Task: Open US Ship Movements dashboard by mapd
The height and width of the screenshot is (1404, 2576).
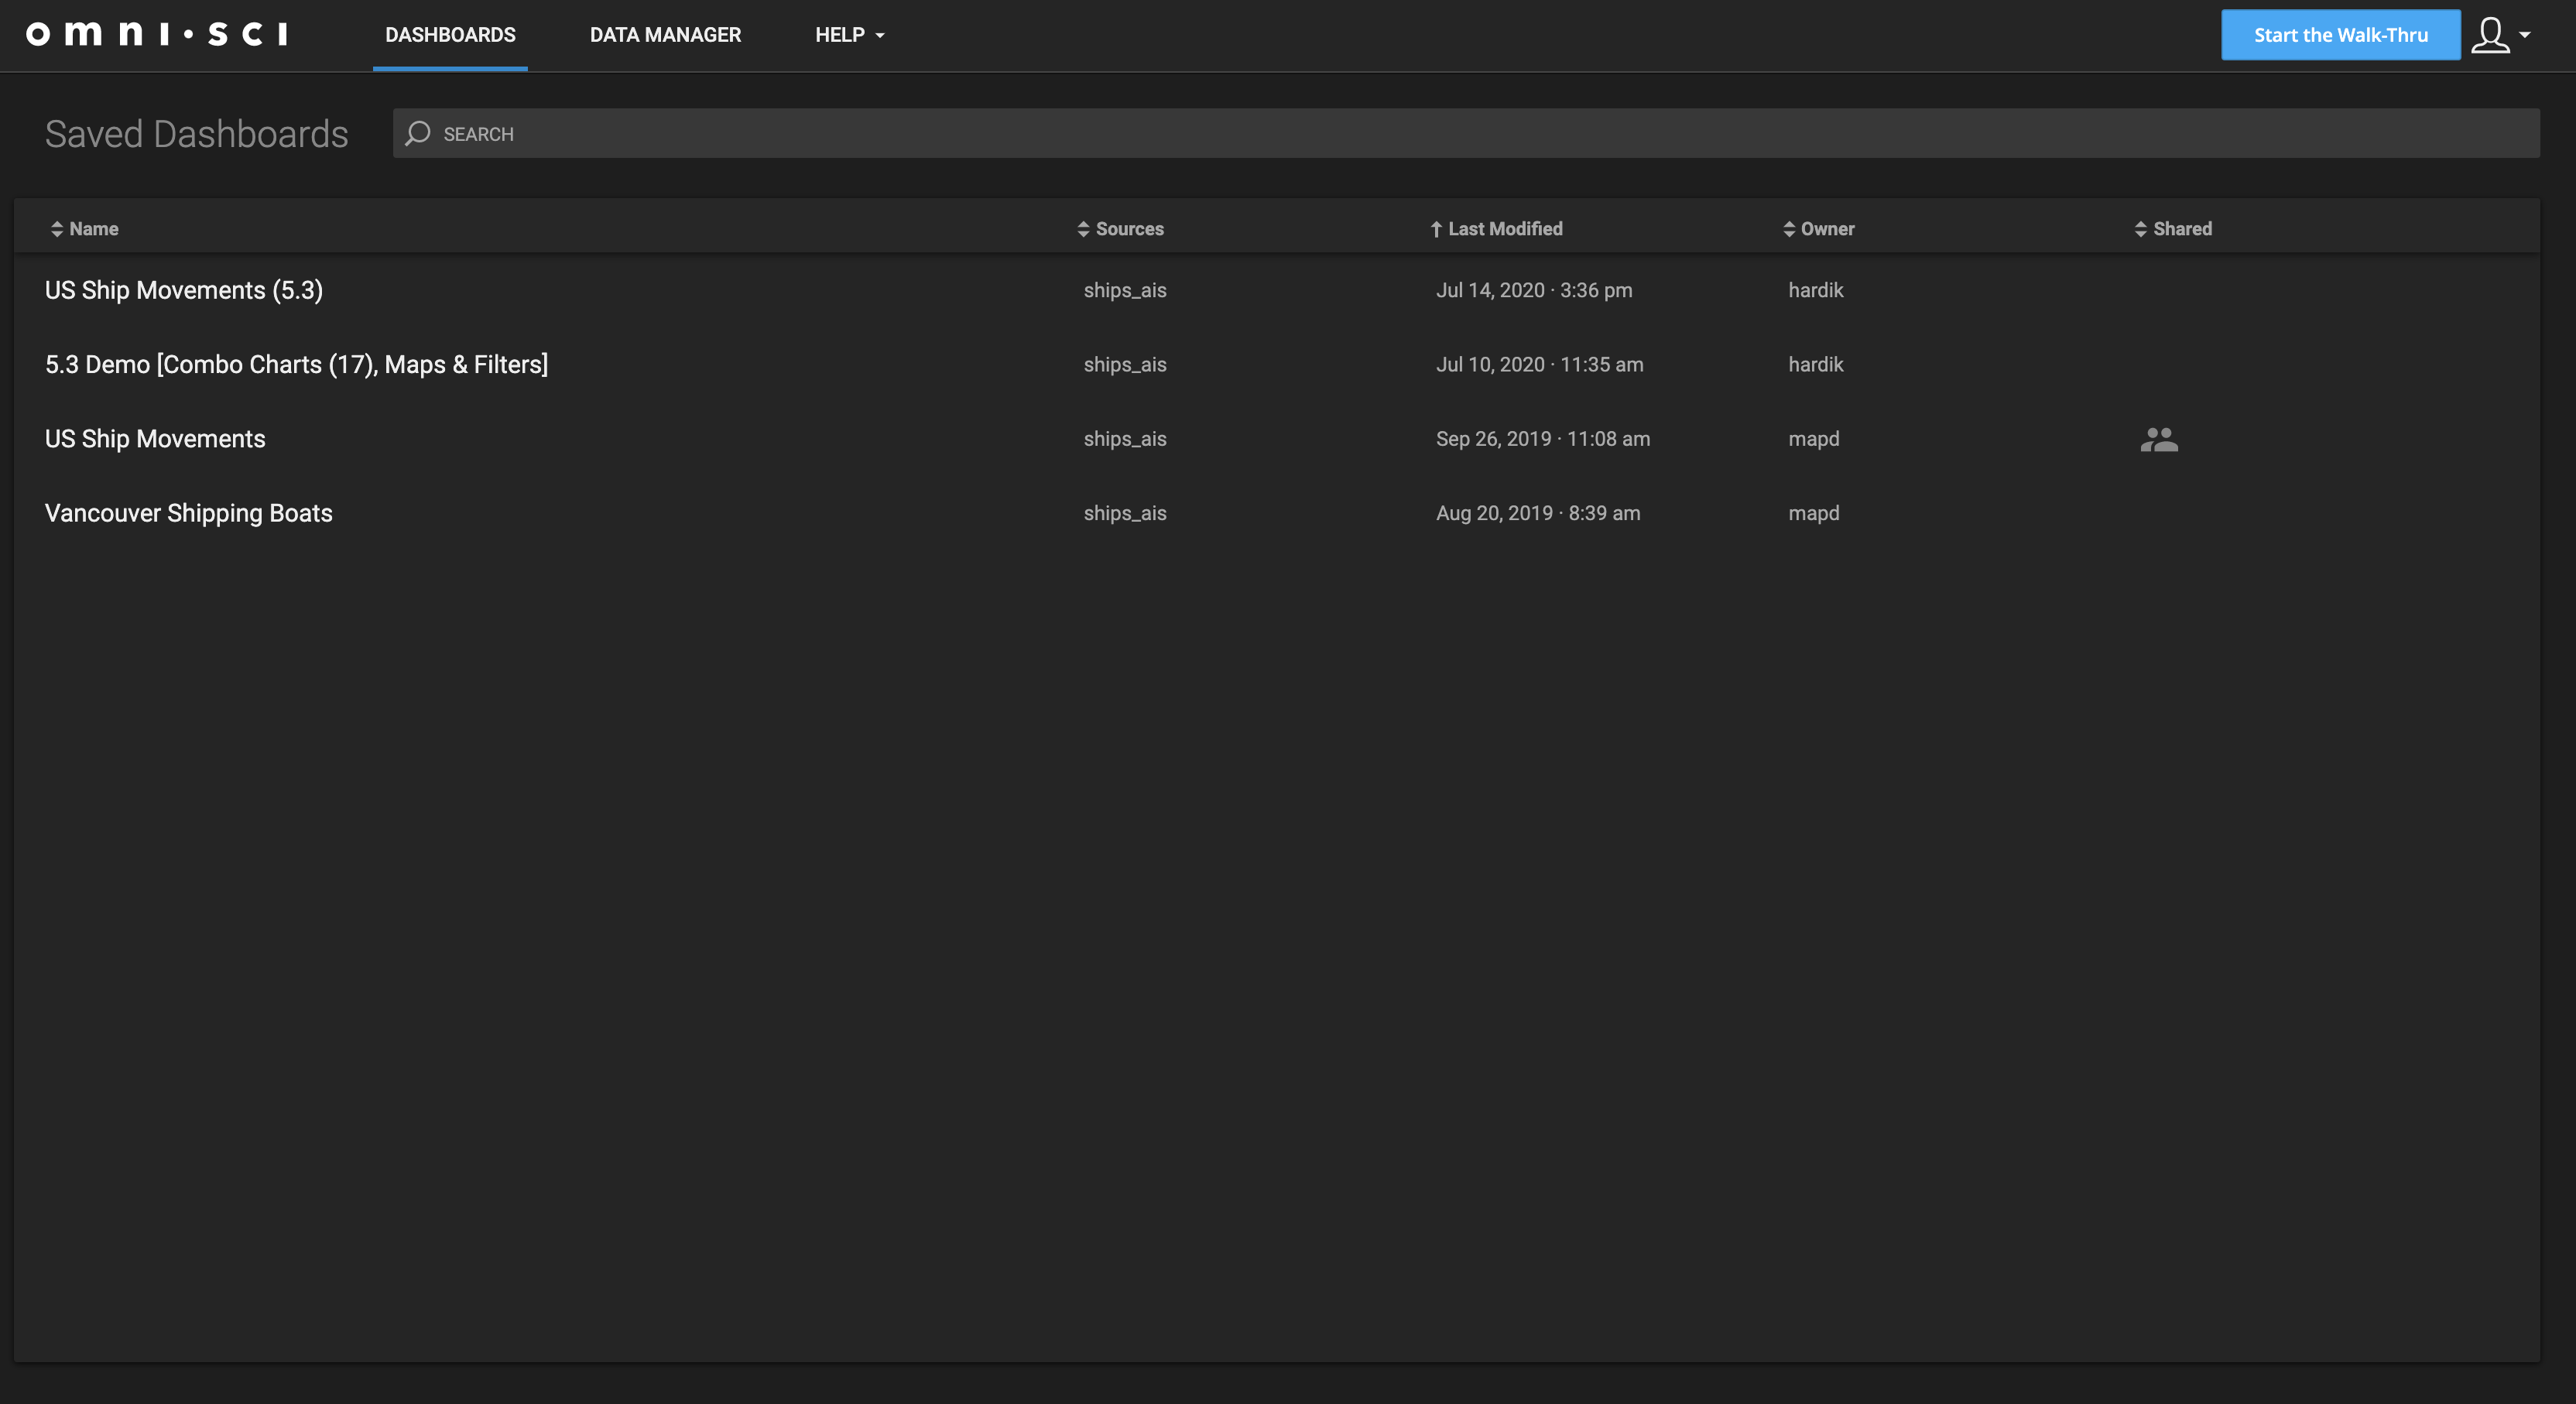Action: tap(155, 439)
